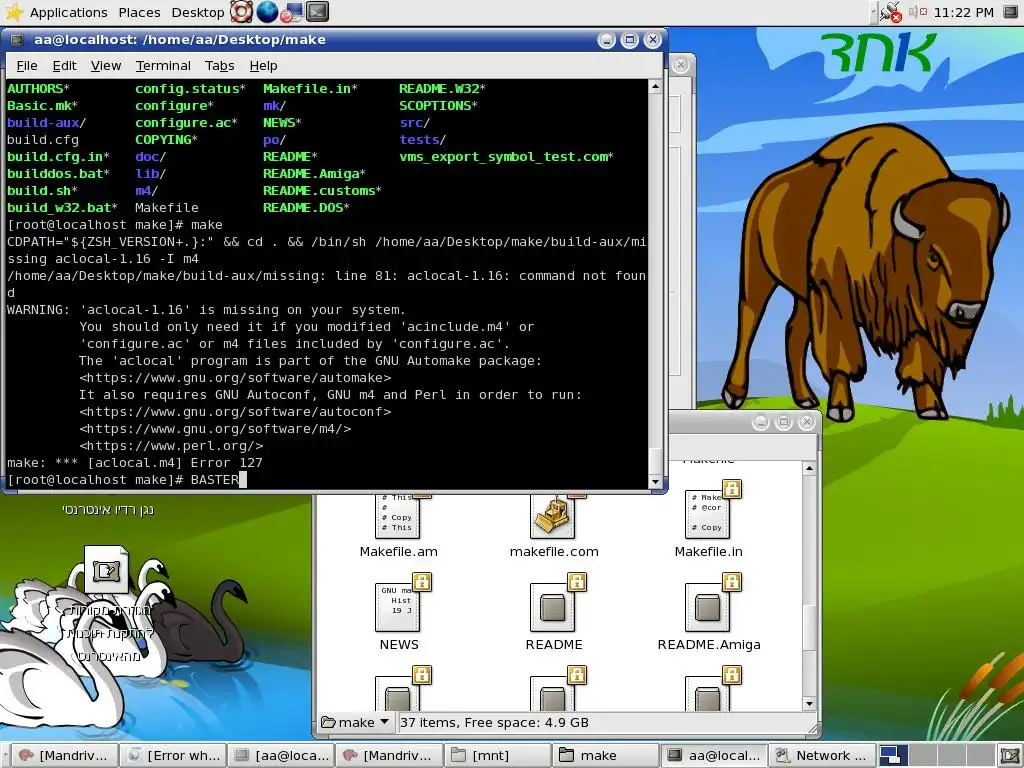Click terminal scrollbar down arrow
Image resolution: width=1024 pixels, height=768 pixels.
[x=656, y=482]
